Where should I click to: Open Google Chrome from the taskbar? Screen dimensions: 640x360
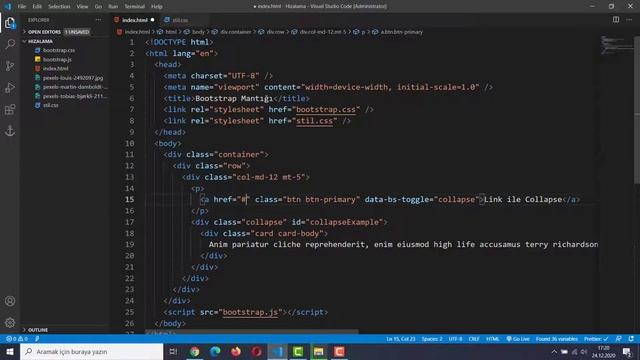tap(195, 351)
